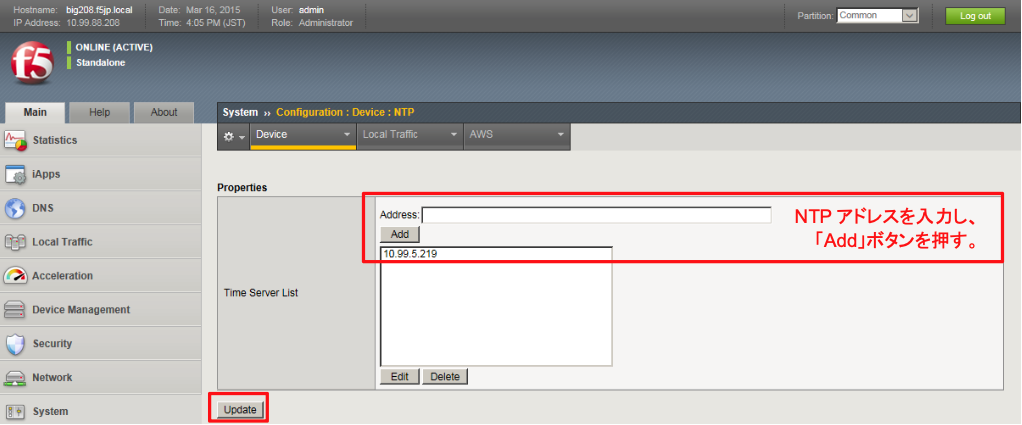
Task: Open the Network menu item
Action: pyautogui.click(x=100, y=377)
